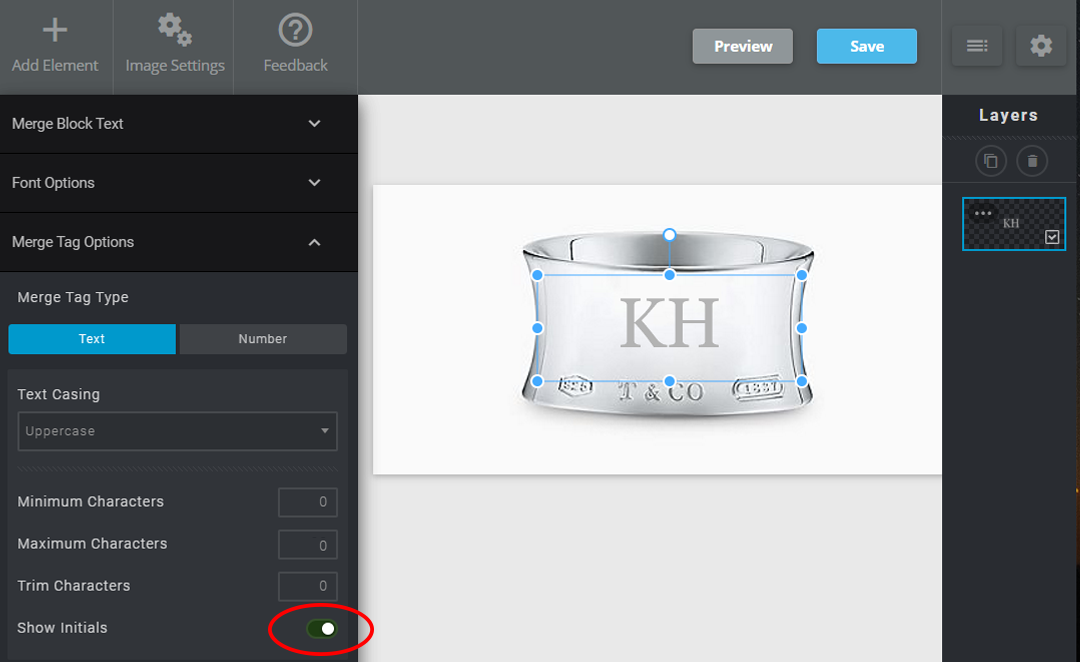
Task: Collapse the Merge Tag Options section
Action: tap(179, 242)
